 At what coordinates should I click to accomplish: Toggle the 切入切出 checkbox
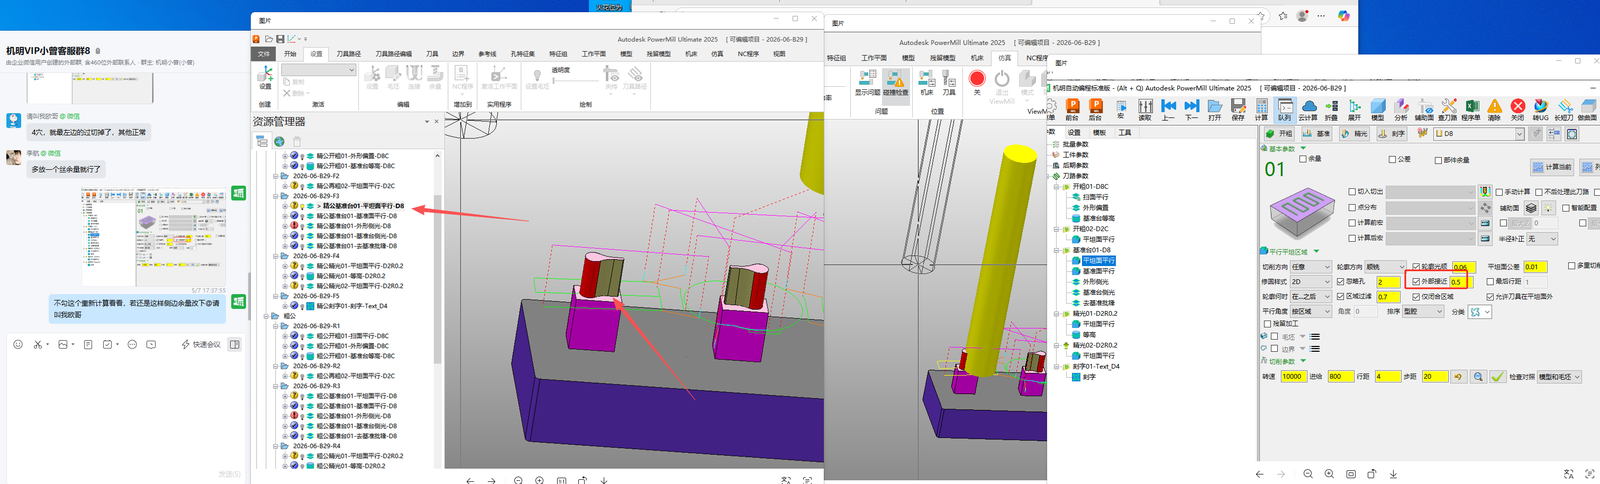click(1352, 191)
